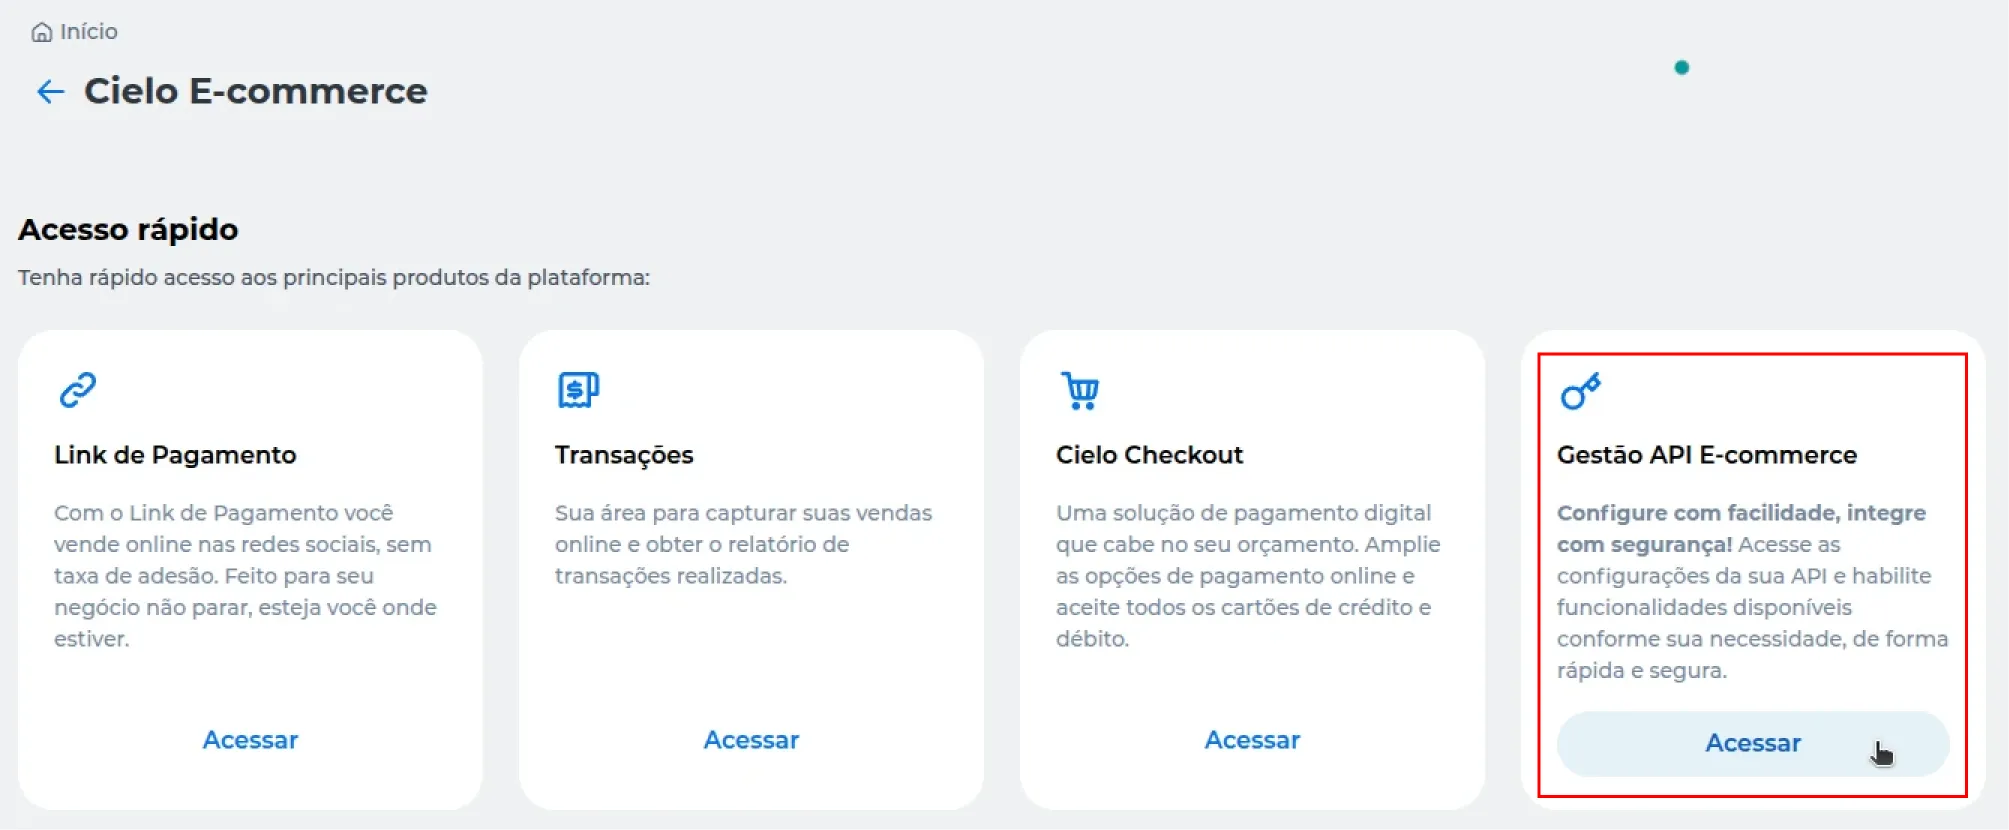
Task: Select the teal notification dot
Action: click(x=1682, y=67)
